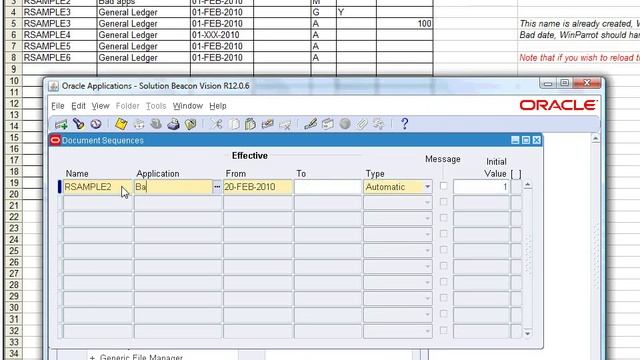The height and width of the screenshot is (360, 640).
Task: Click the Paste clipboard icon
Action: click(x=251, y=124)
